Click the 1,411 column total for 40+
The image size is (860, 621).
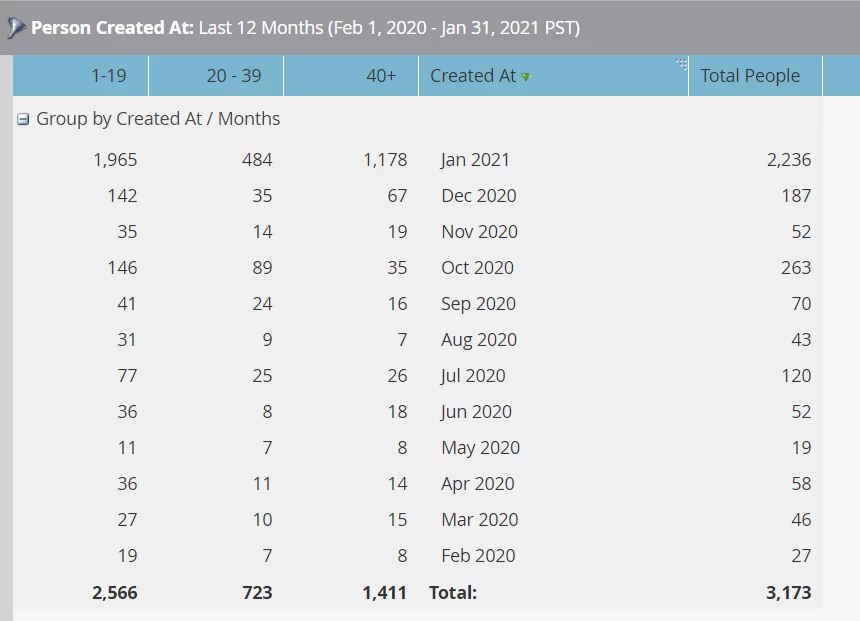[x=384, y=592]
